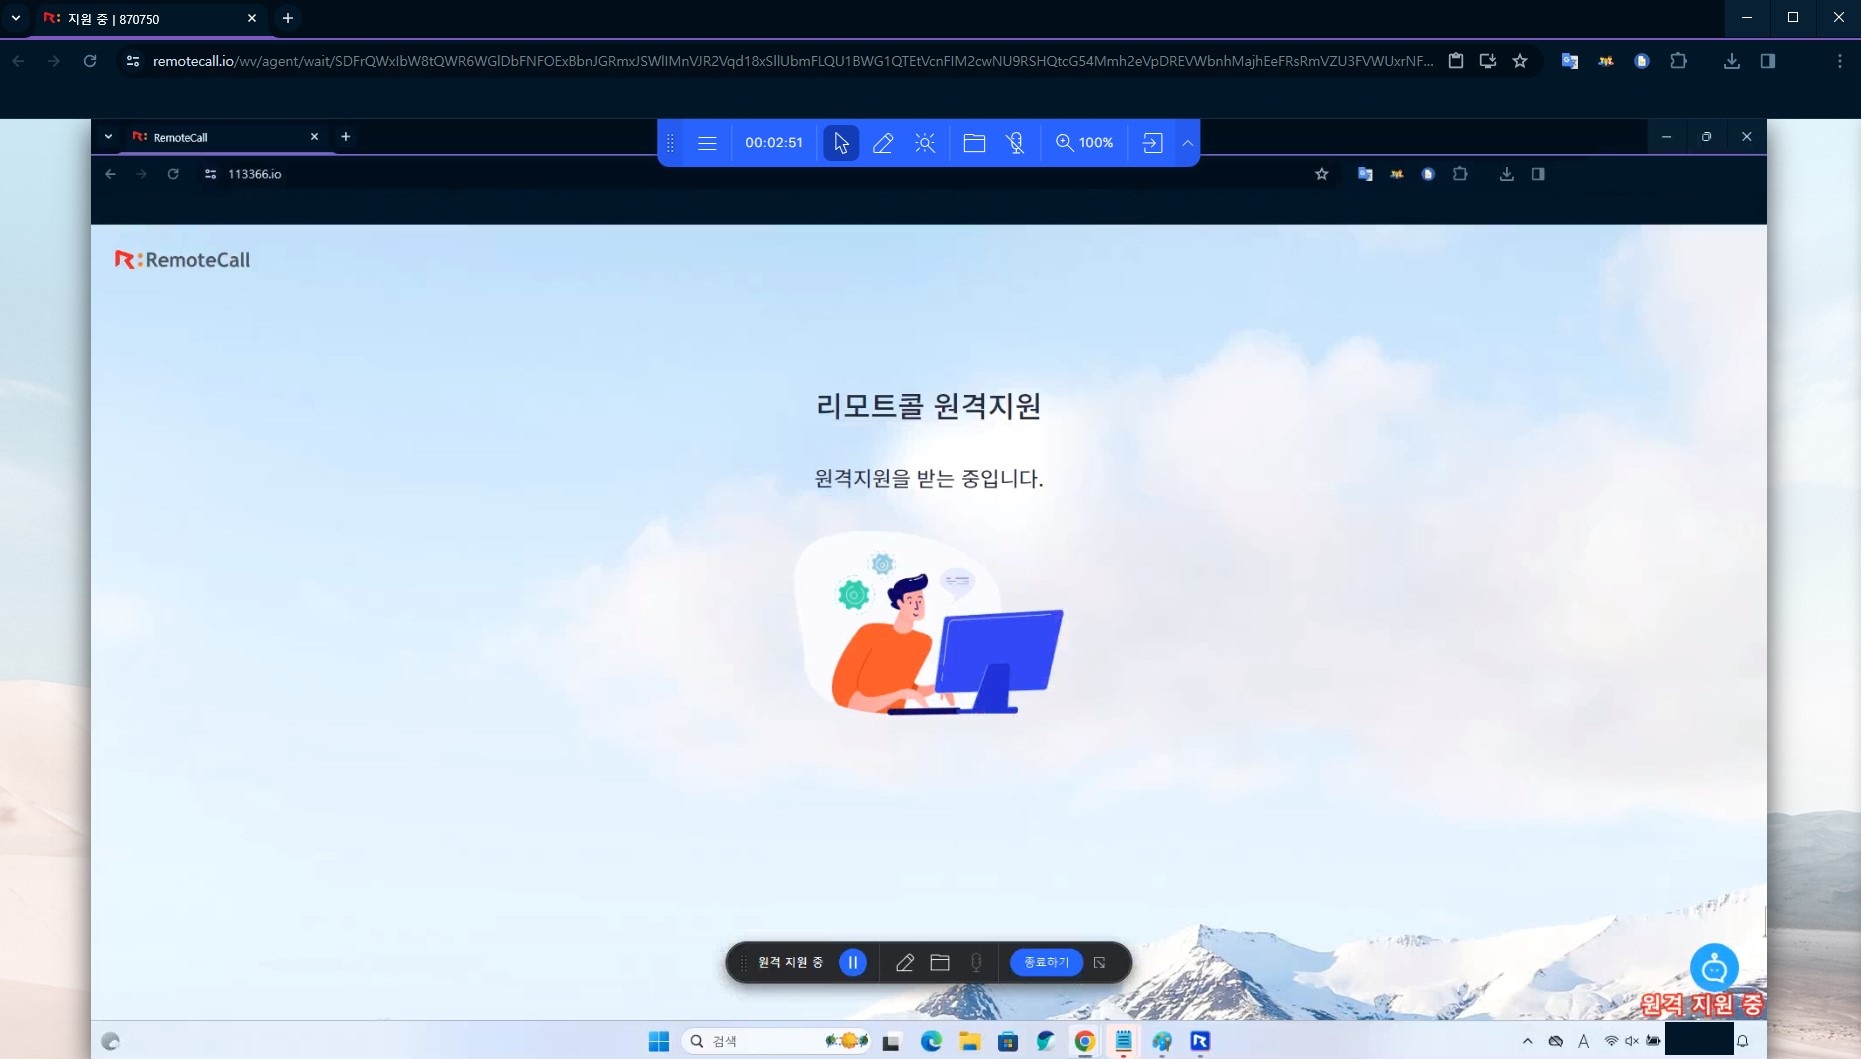Collapse the agent toolbar with the chevron
The image size is (1861, 1059).
(1188, 142)
